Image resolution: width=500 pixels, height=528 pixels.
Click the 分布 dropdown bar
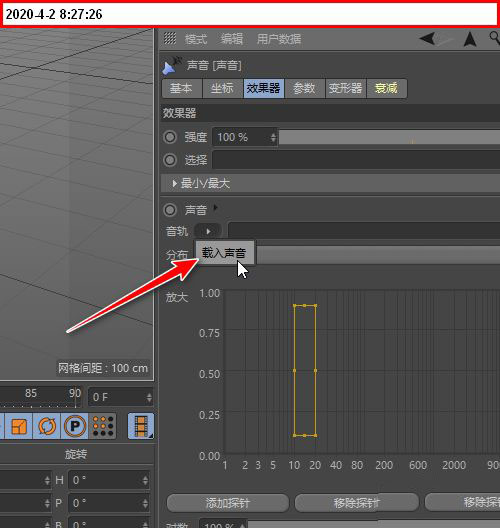coord(378,255)
